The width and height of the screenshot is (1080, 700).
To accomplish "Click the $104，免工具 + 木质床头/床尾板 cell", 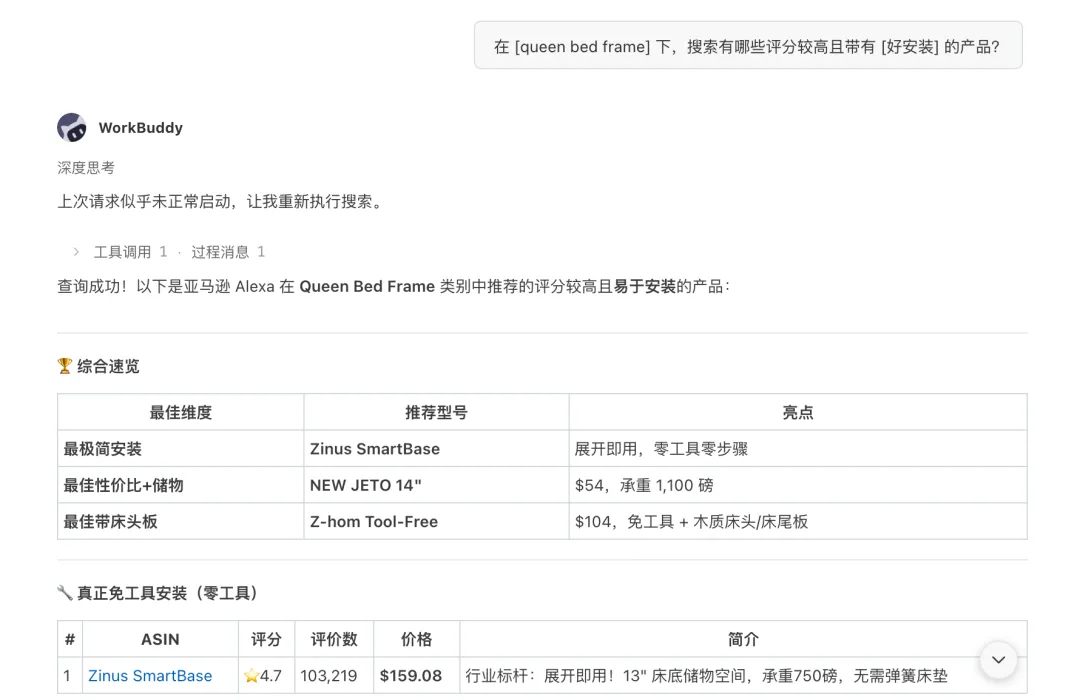I will point(798,522).
